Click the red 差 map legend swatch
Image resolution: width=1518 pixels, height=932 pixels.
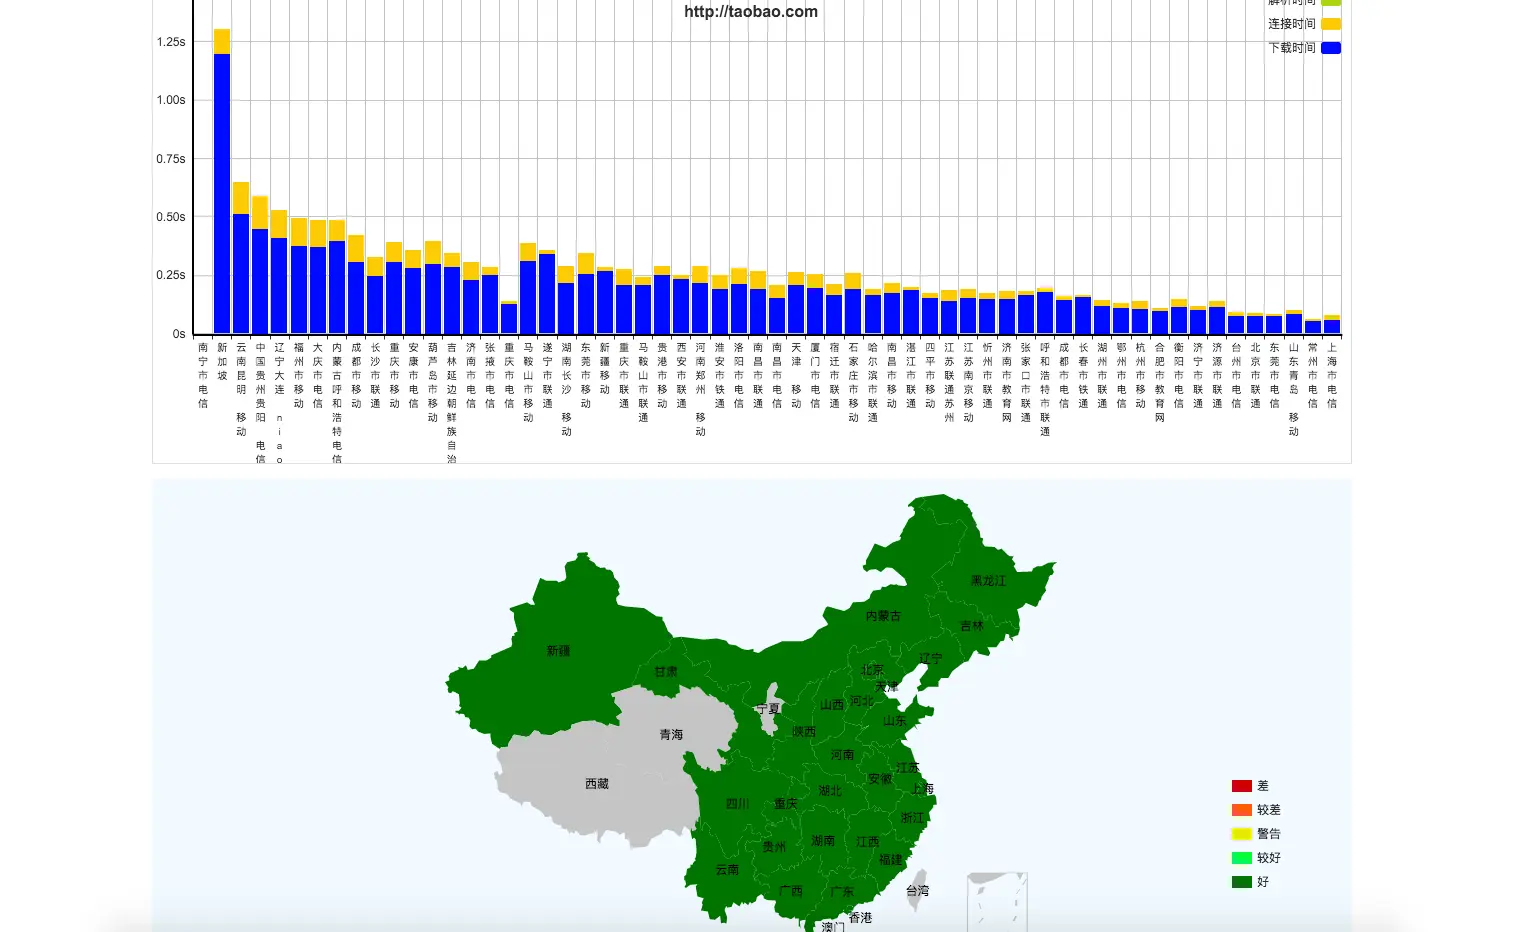[x=1241, y=786]
